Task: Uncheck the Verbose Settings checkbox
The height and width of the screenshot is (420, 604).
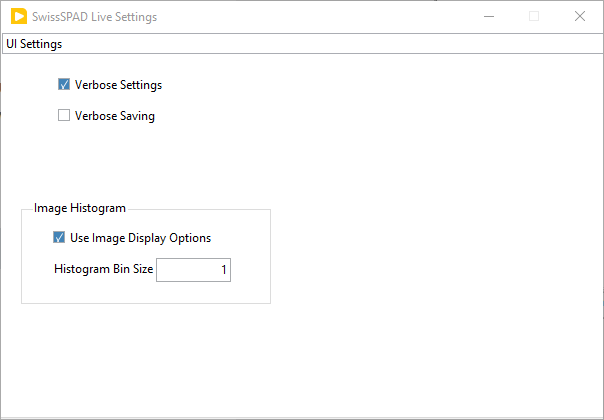Action: click(x=64, y=84)
